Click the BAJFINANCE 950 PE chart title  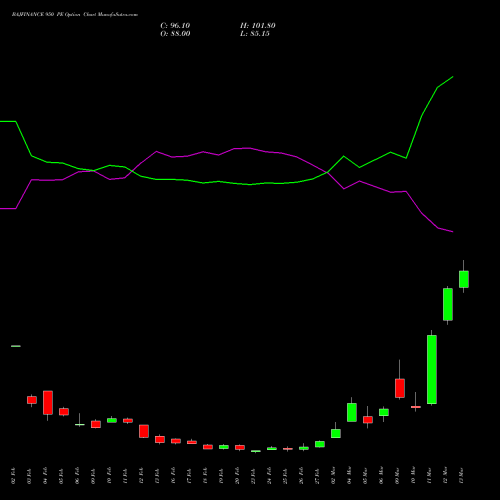pyautogui.click(x=75, y=15)
